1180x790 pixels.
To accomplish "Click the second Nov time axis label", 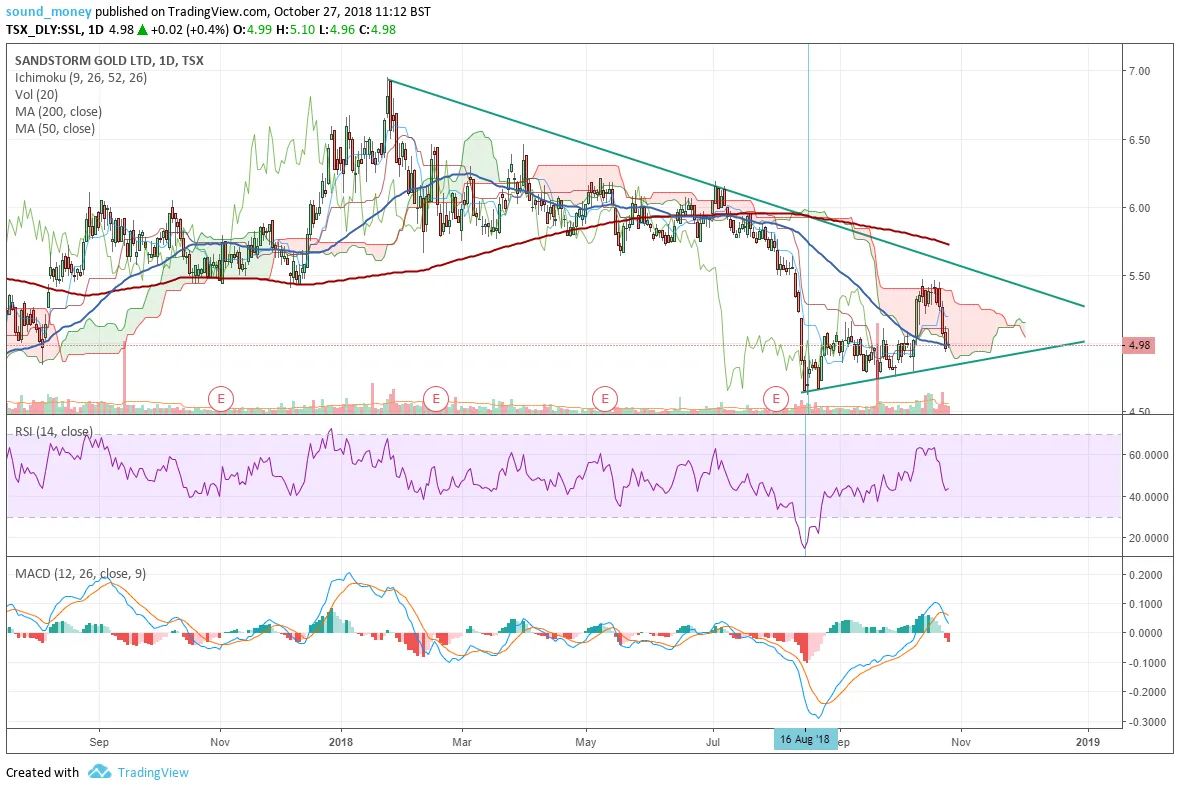I will tap(961, 742).
